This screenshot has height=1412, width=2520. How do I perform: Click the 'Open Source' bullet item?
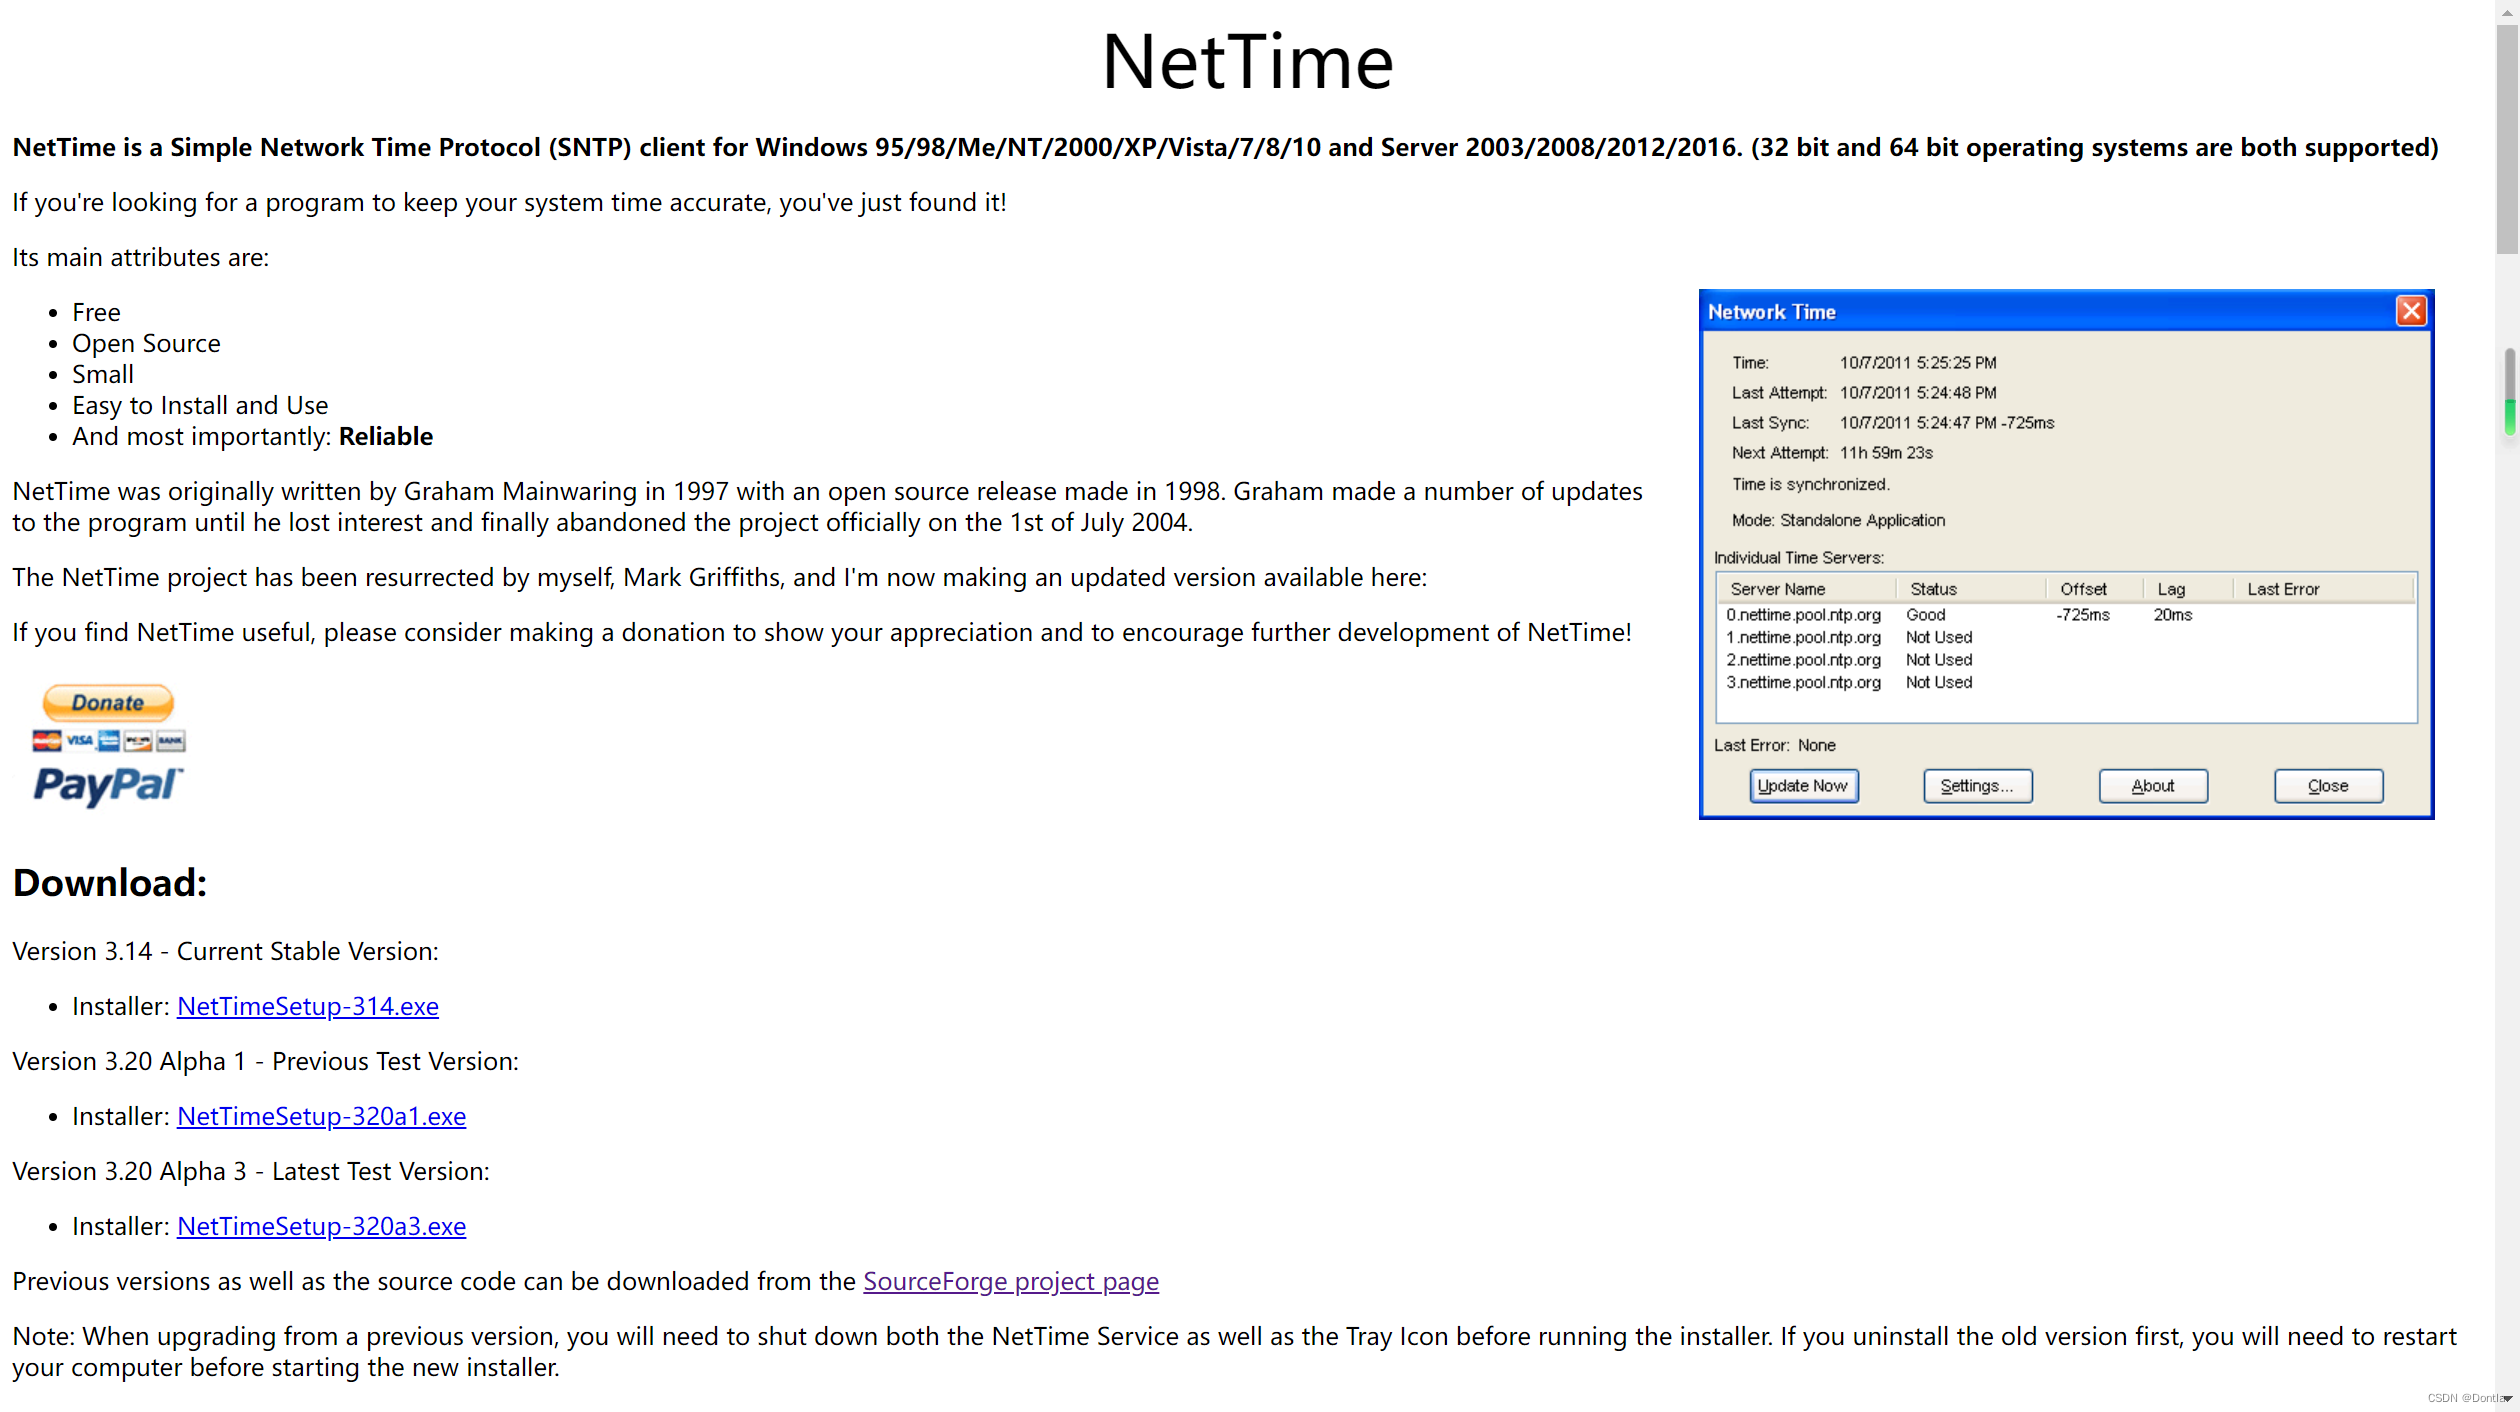coord(146,343)
